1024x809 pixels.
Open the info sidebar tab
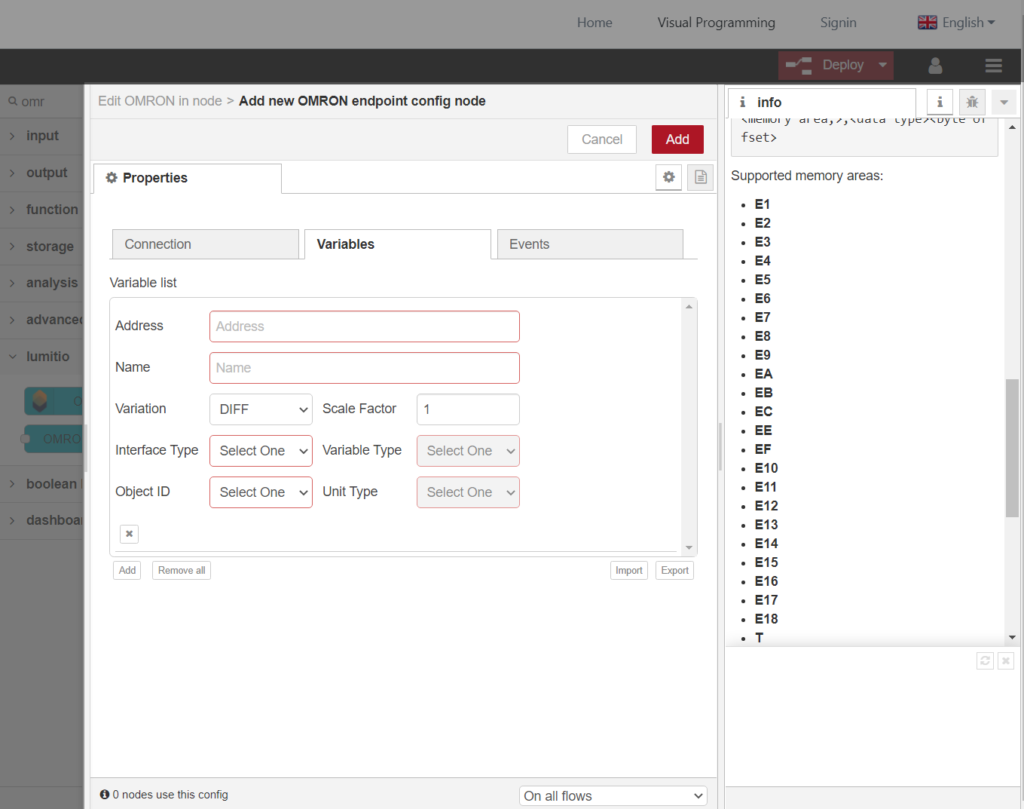tap(822, 103)
